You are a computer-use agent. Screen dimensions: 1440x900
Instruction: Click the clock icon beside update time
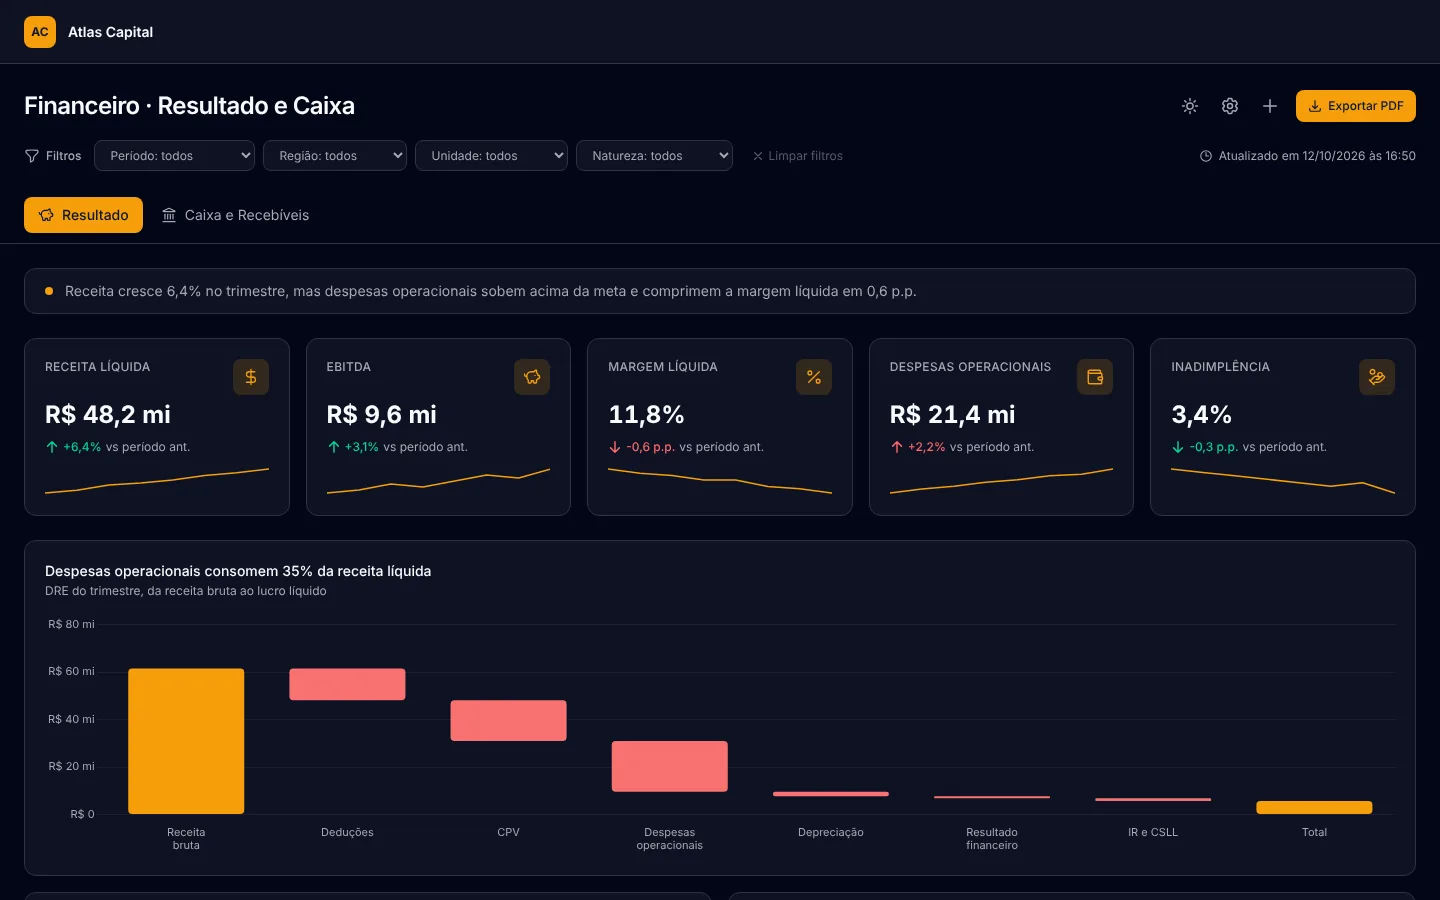1206,156
